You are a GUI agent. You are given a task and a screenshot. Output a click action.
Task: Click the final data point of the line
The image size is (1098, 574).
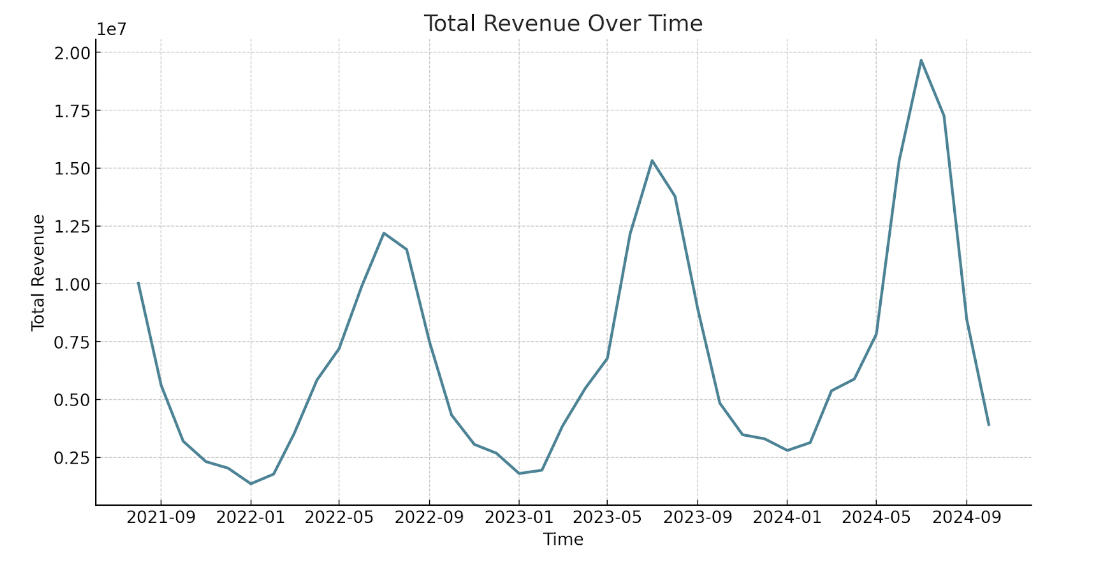point(989,425)
